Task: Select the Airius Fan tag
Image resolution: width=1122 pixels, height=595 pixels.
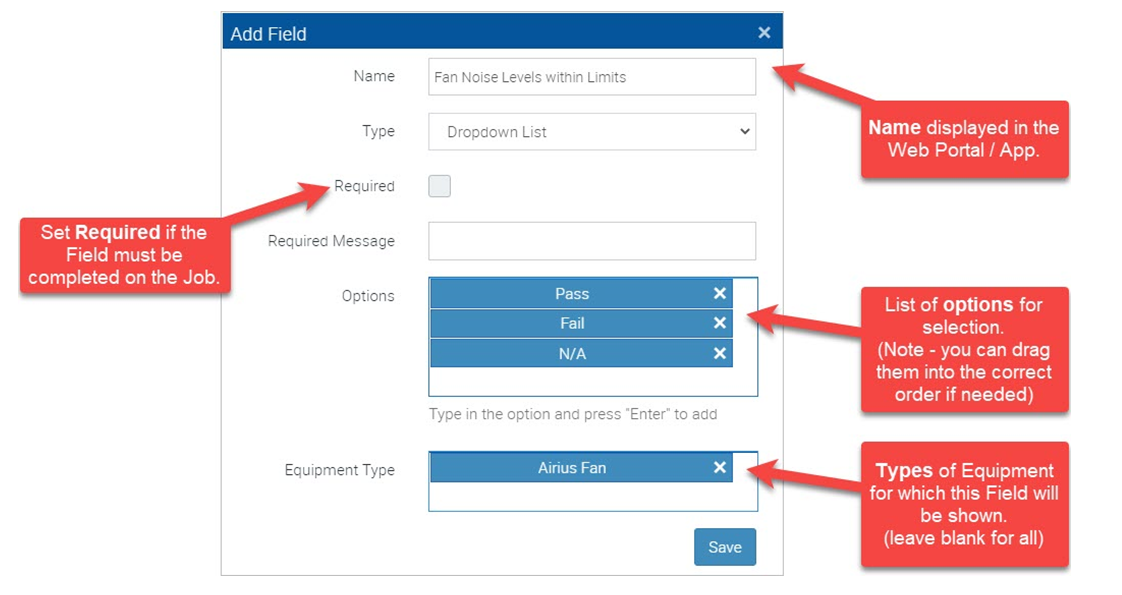Action: 572,467
